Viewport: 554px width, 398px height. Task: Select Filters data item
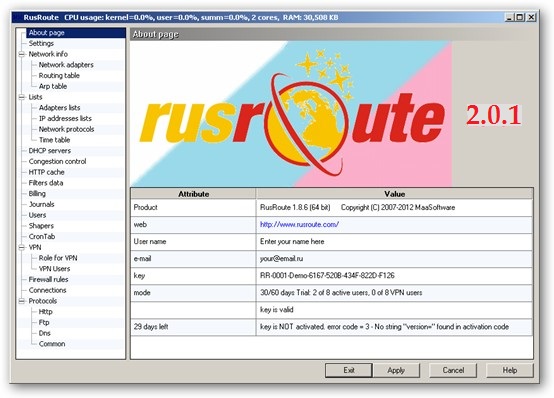[46, 183]
